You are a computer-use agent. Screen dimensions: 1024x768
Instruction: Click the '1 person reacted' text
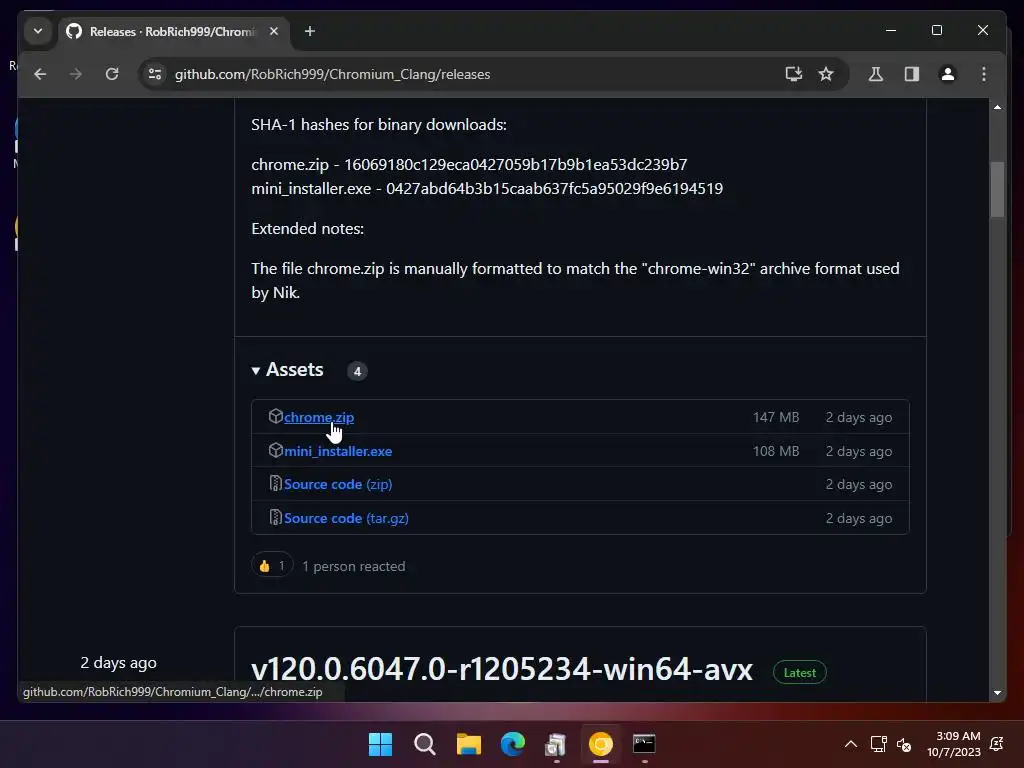pyautogui.click(x=353, y=566)
